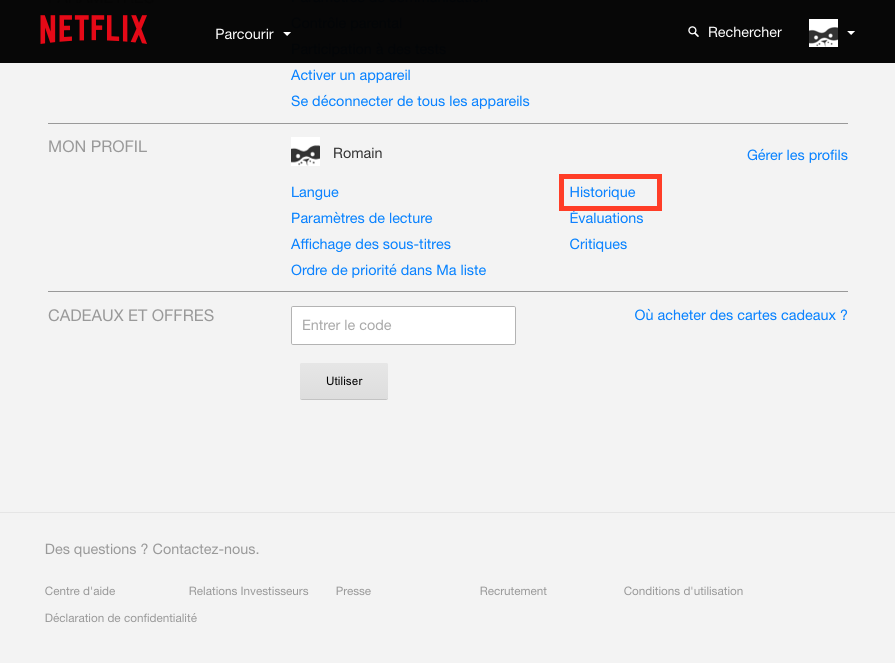Open Où acheter des cartes cadeaux link
Image resolution: width=895 pixels, height=663 pixels.
(740, 315)
